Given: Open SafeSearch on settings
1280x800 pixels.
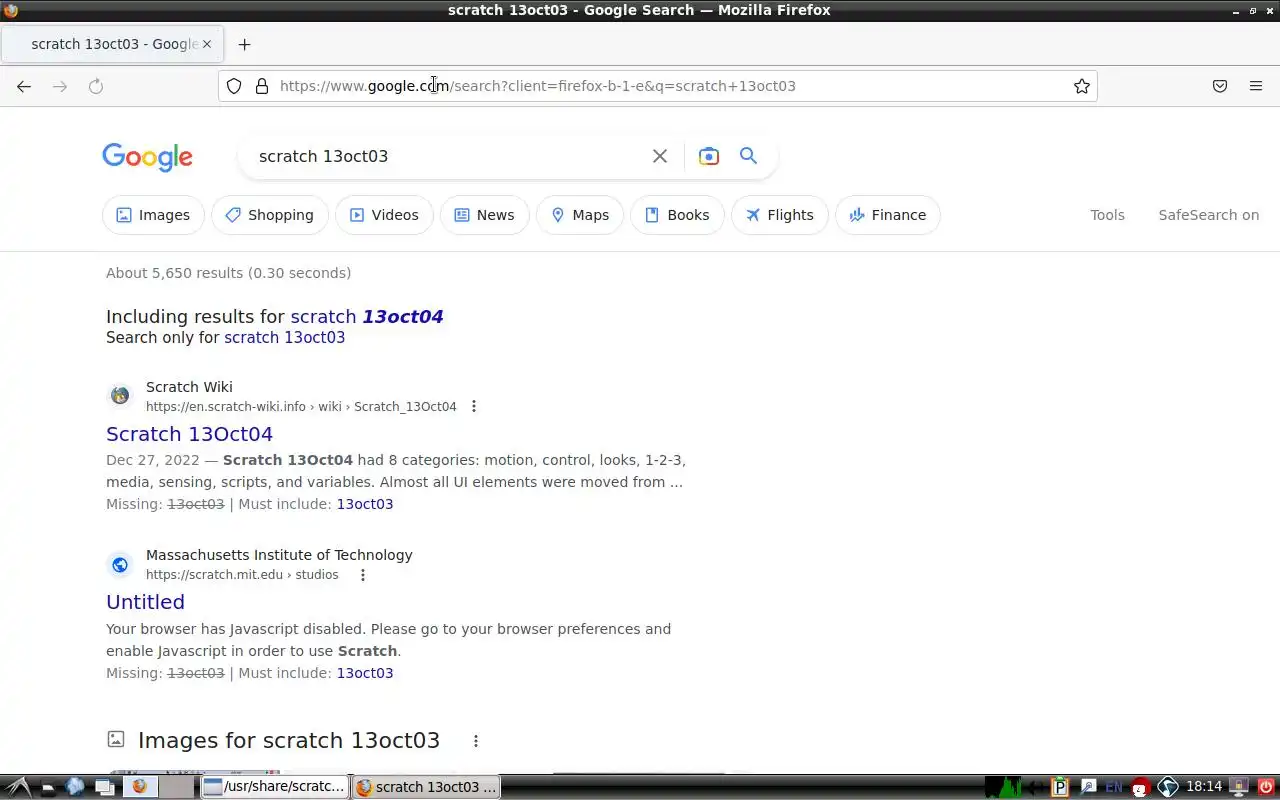Looking at the screenshot, I should [1208, 215].
